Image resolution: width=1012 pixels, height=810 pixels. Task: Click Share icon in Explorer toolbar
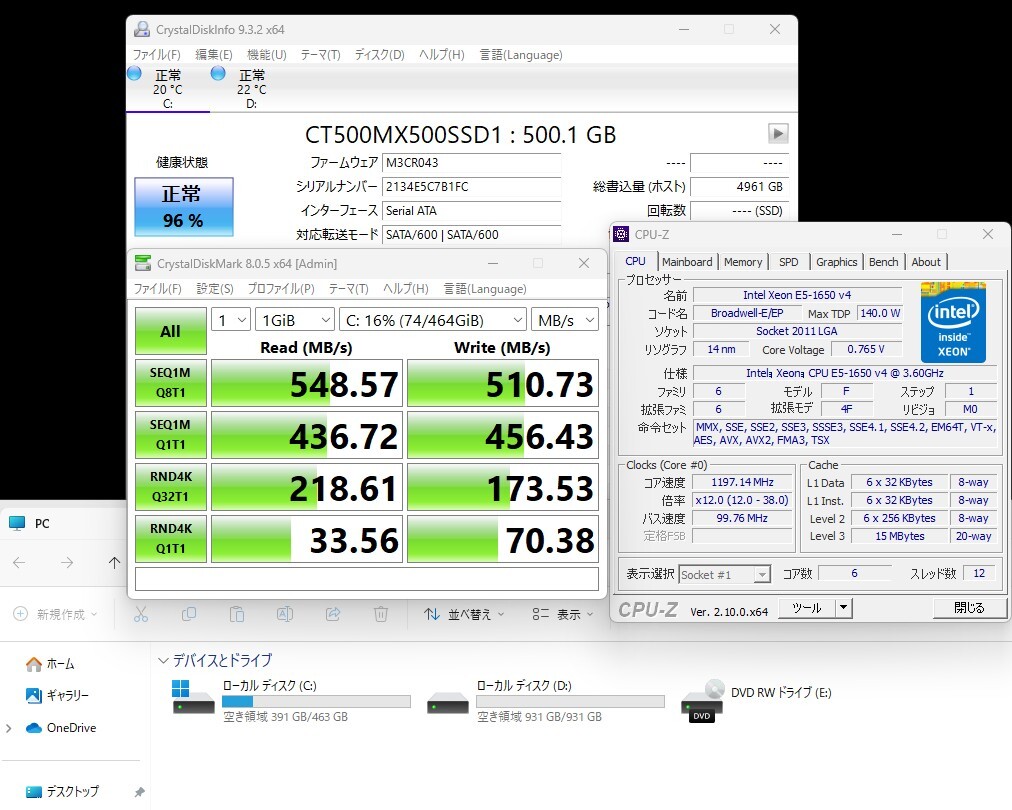[x=333, y=614]
